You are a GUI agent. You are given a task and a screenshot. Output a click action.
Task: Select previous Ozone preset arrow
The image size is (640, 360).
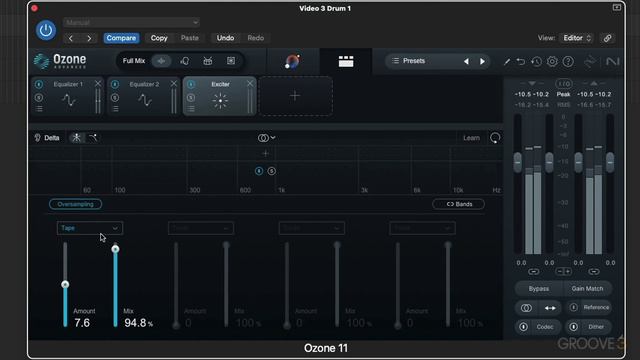point(466,61)
